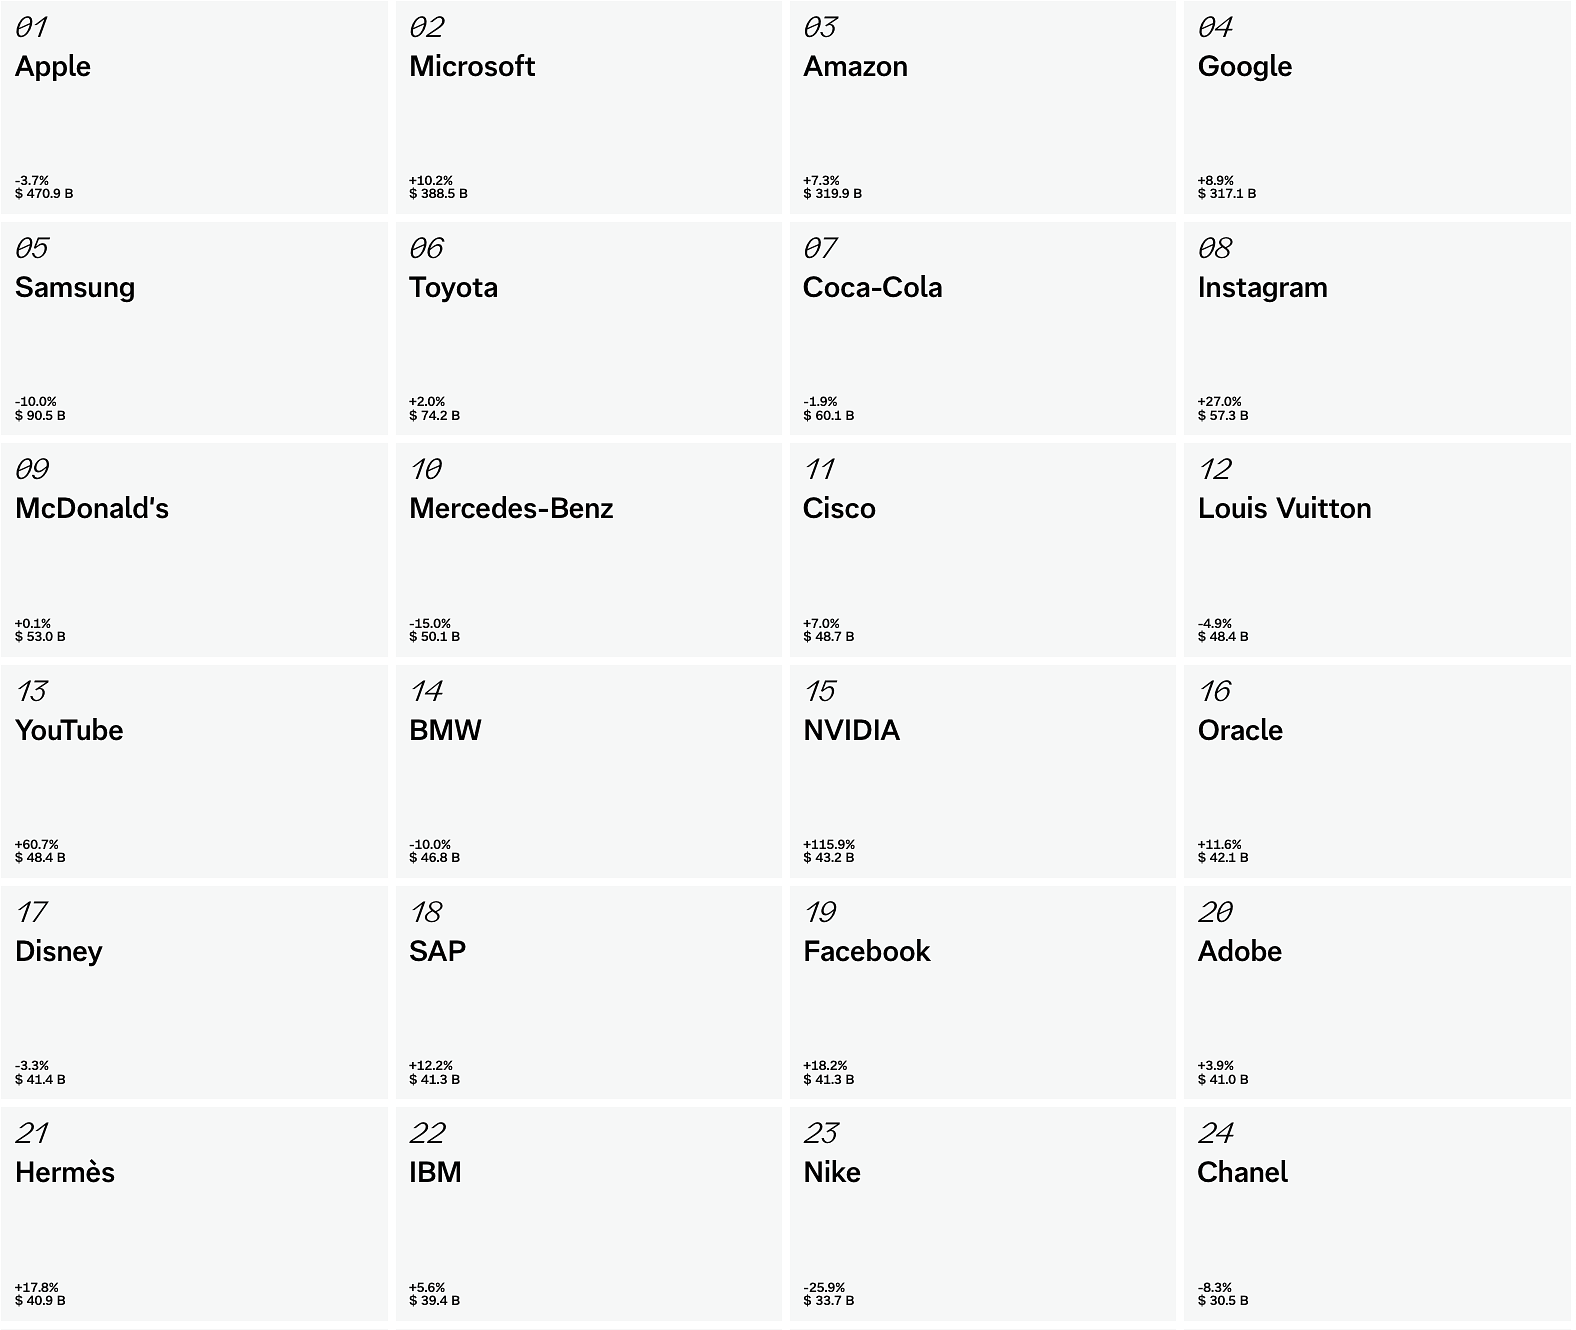The image size is (1576, 1330).
Task: Open the Coca-Cola brand card
Action: tap(982, 329)
